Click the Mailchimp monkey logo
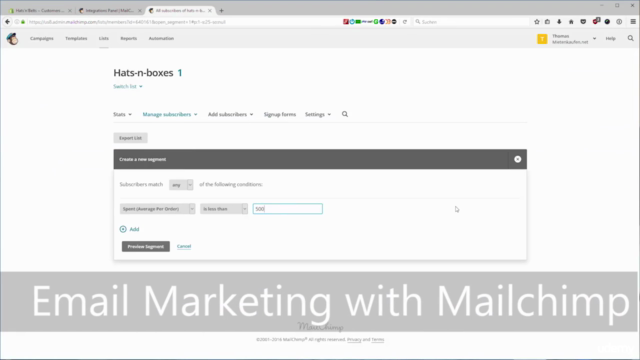This screenshot has width=640, height=360. pyautogui.click(x=12, y=39)
